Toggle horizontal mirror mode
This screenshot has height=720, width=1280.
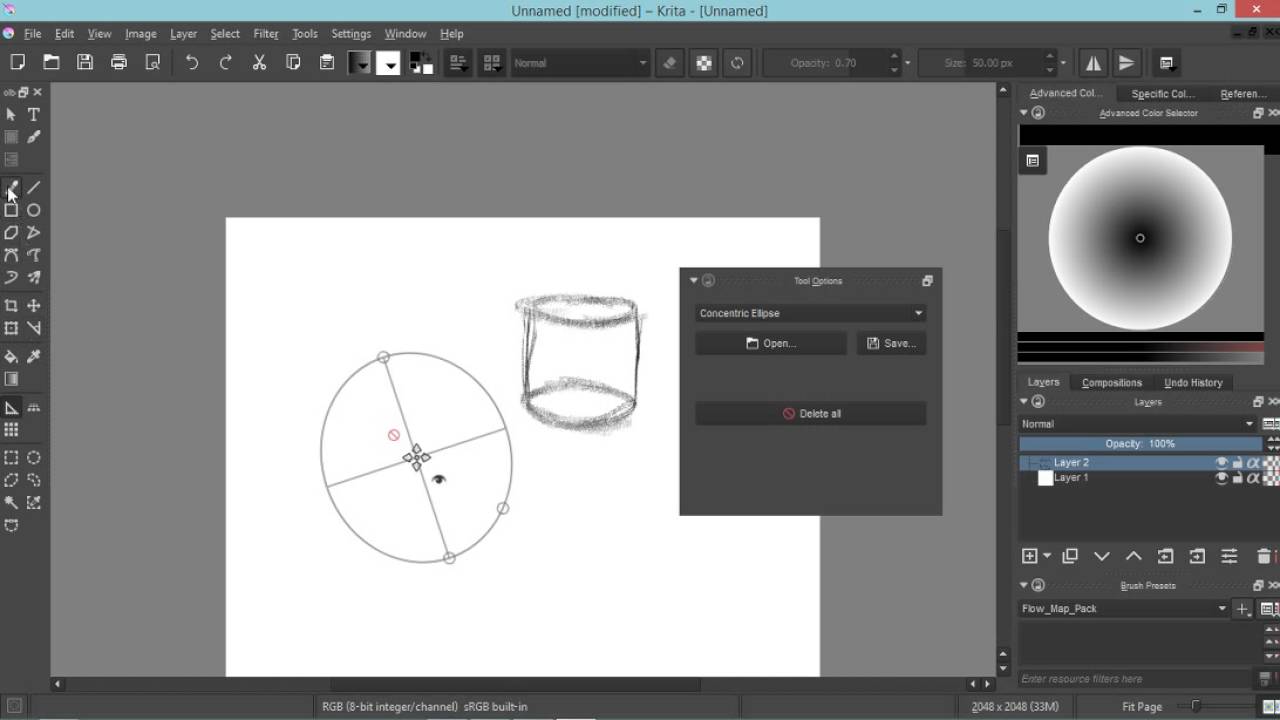(1093, 62)
